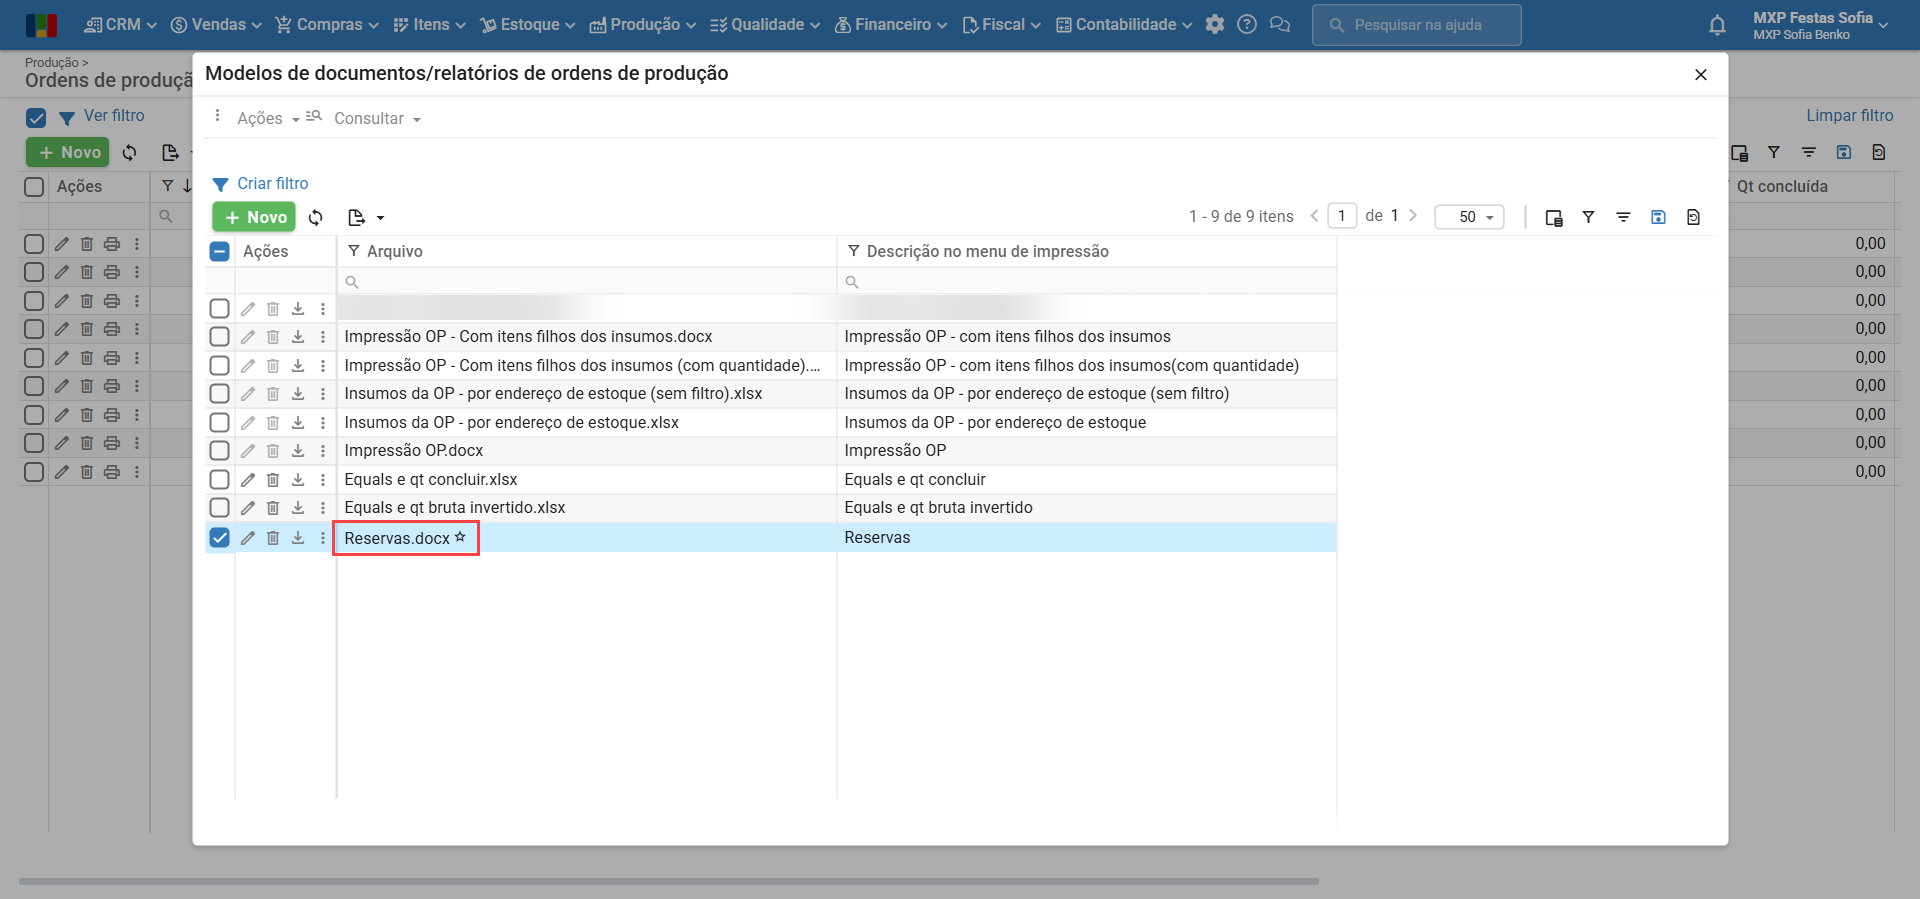The width and height of the screenshot is (1920, 899).
Task: Open the Produção menu
Action: (x=643, y=25)
